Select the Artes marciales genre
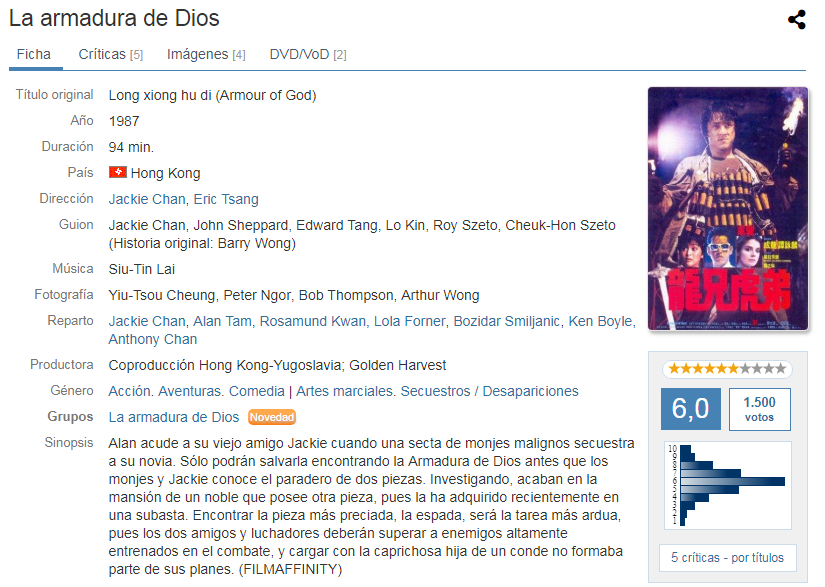825x587 pixels. coord(344,391)
